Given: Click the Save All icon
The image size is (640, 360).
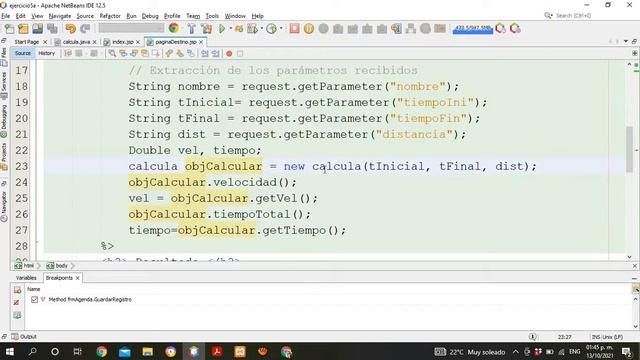Looking at the screenshot, I should click(x=52, y=29).
